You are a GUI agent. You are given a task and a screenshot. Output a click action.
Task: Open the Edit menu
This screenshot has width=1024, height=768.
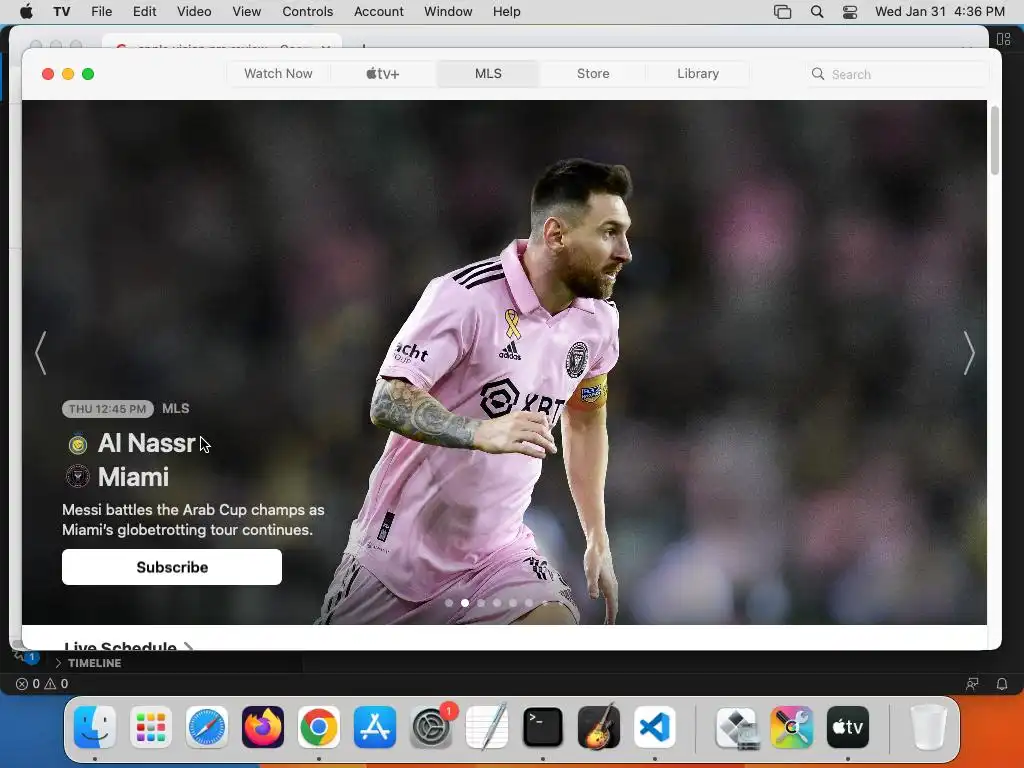(144, 12)
